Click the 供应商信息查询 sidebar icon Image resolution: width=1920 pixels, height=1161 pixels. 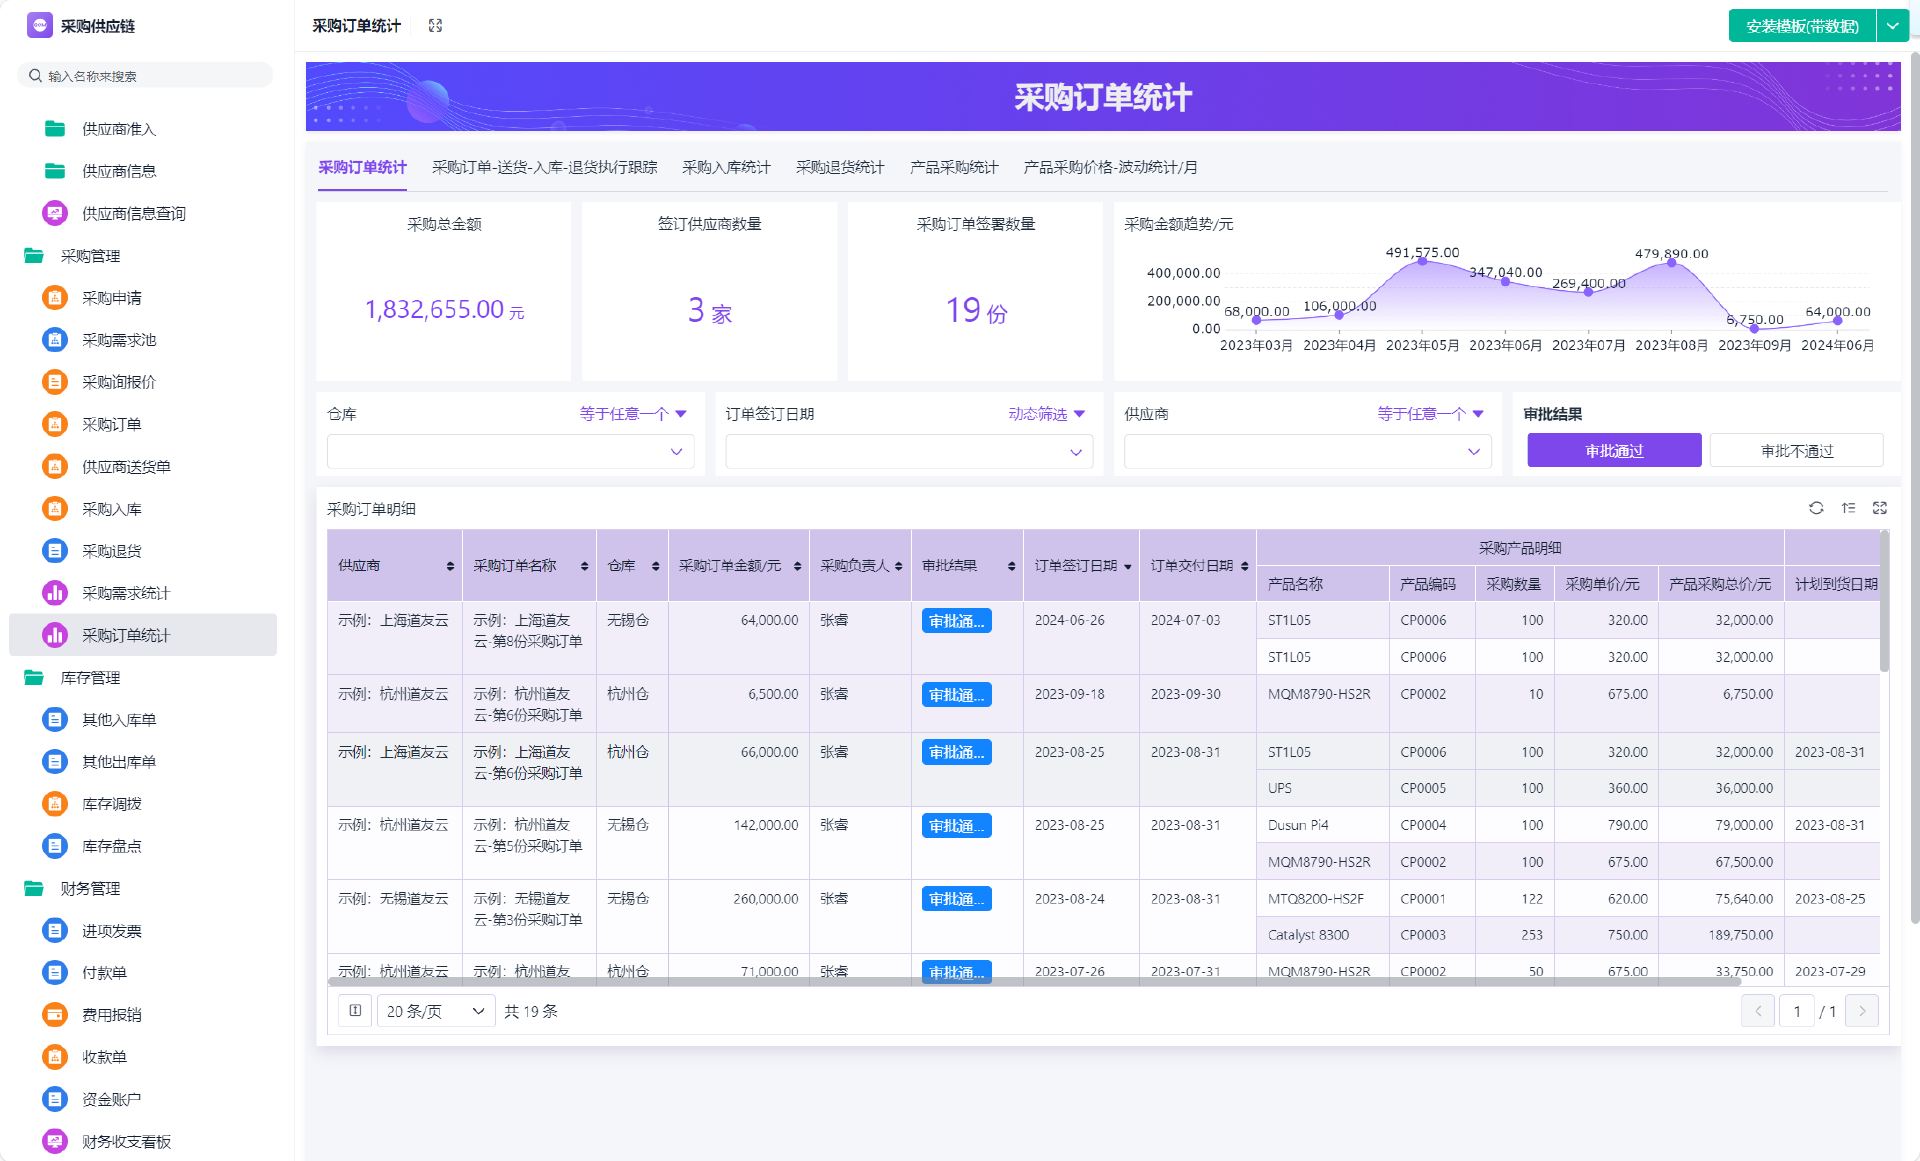click(55, 213)
